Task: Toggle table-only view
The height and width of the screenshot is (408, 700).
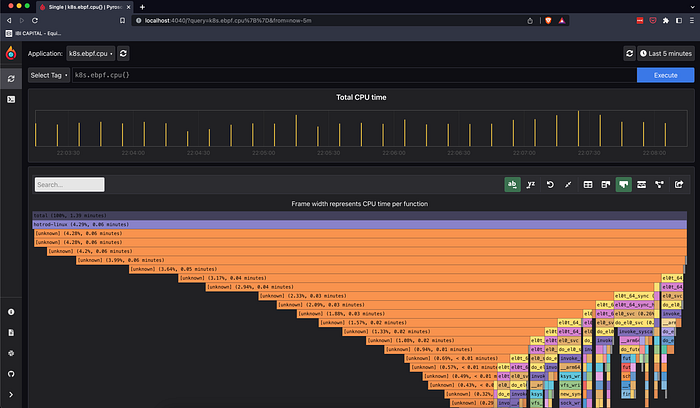Action: coord(588,184)
